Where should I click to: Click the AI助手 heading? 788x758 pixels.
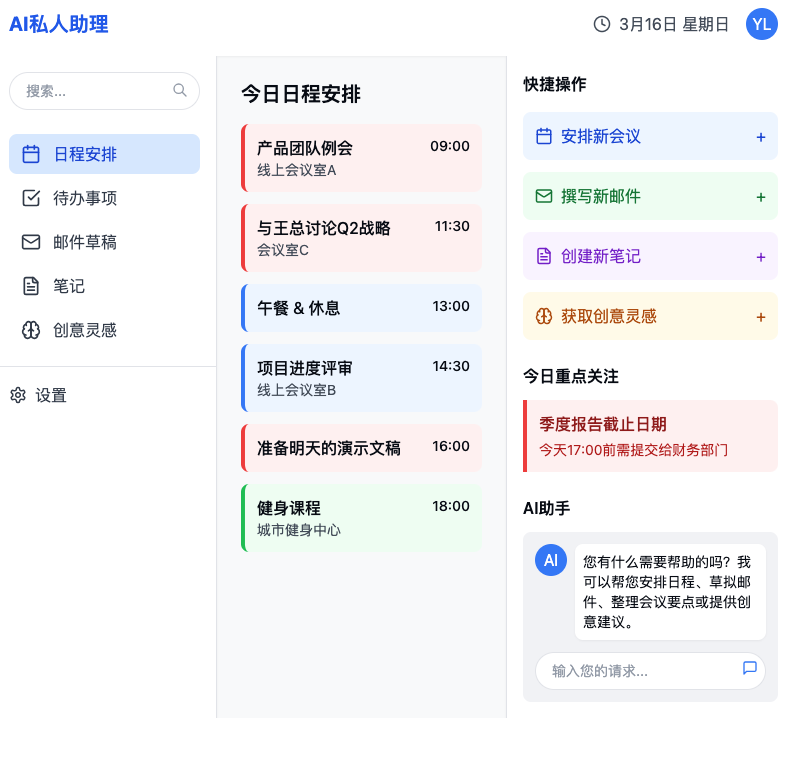coord(547,508)
